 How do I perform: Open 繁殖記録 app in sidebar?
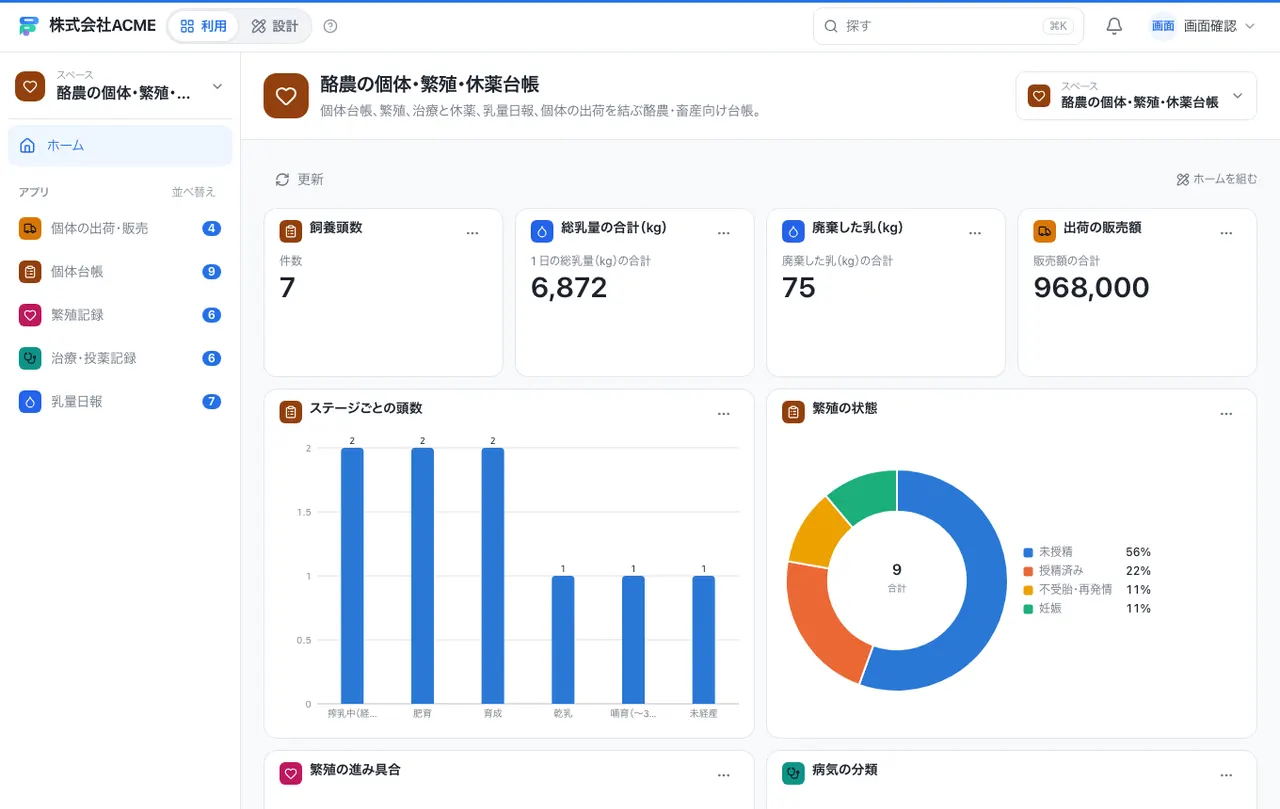pos(120,314)
